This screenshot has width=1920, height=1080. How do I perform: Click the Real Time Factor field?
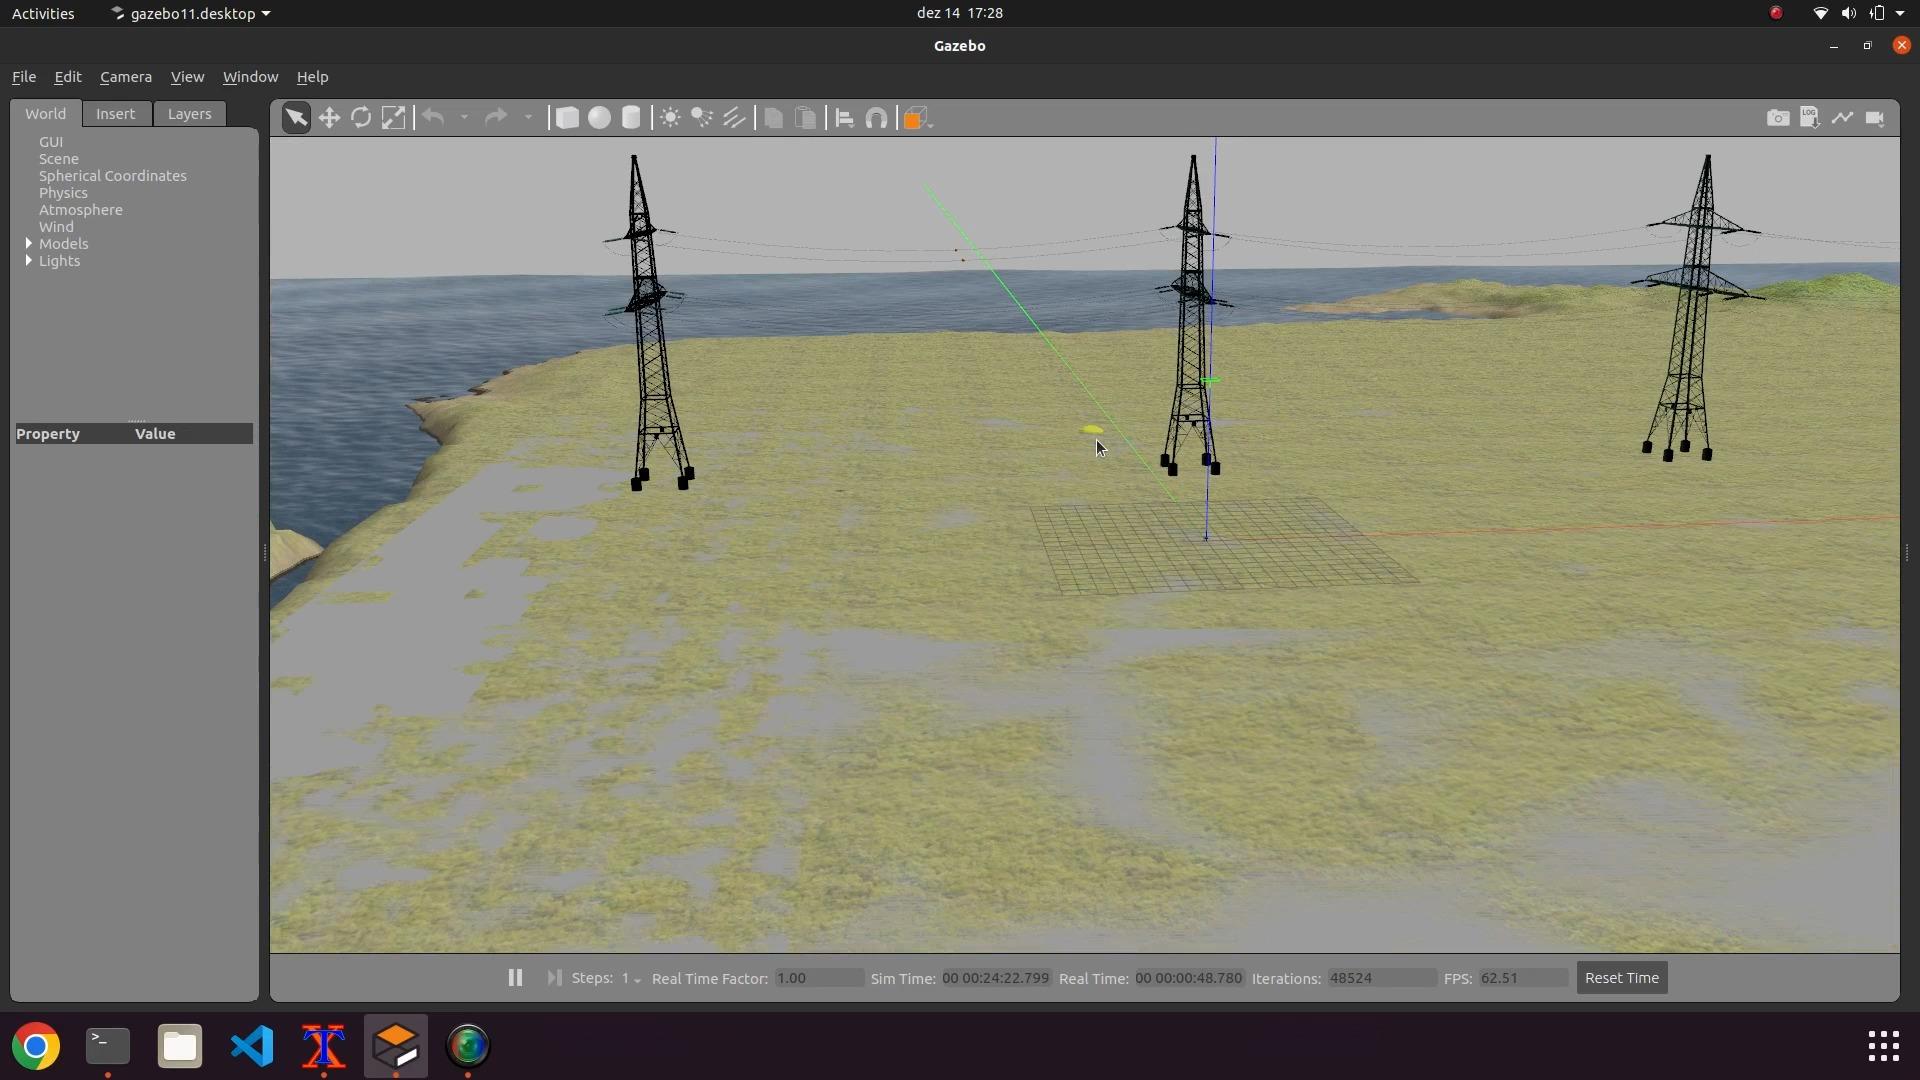[x=819, y=978]
